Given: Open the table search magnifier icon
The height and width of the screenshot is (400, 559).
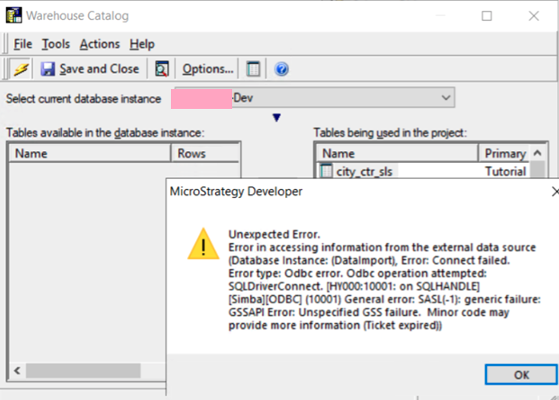Looking at the screenshot, I should click(x=162, y=68).
